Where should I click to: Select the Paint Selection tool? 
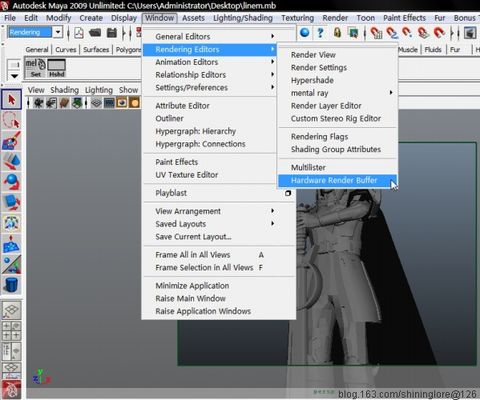tap(12, 140)
